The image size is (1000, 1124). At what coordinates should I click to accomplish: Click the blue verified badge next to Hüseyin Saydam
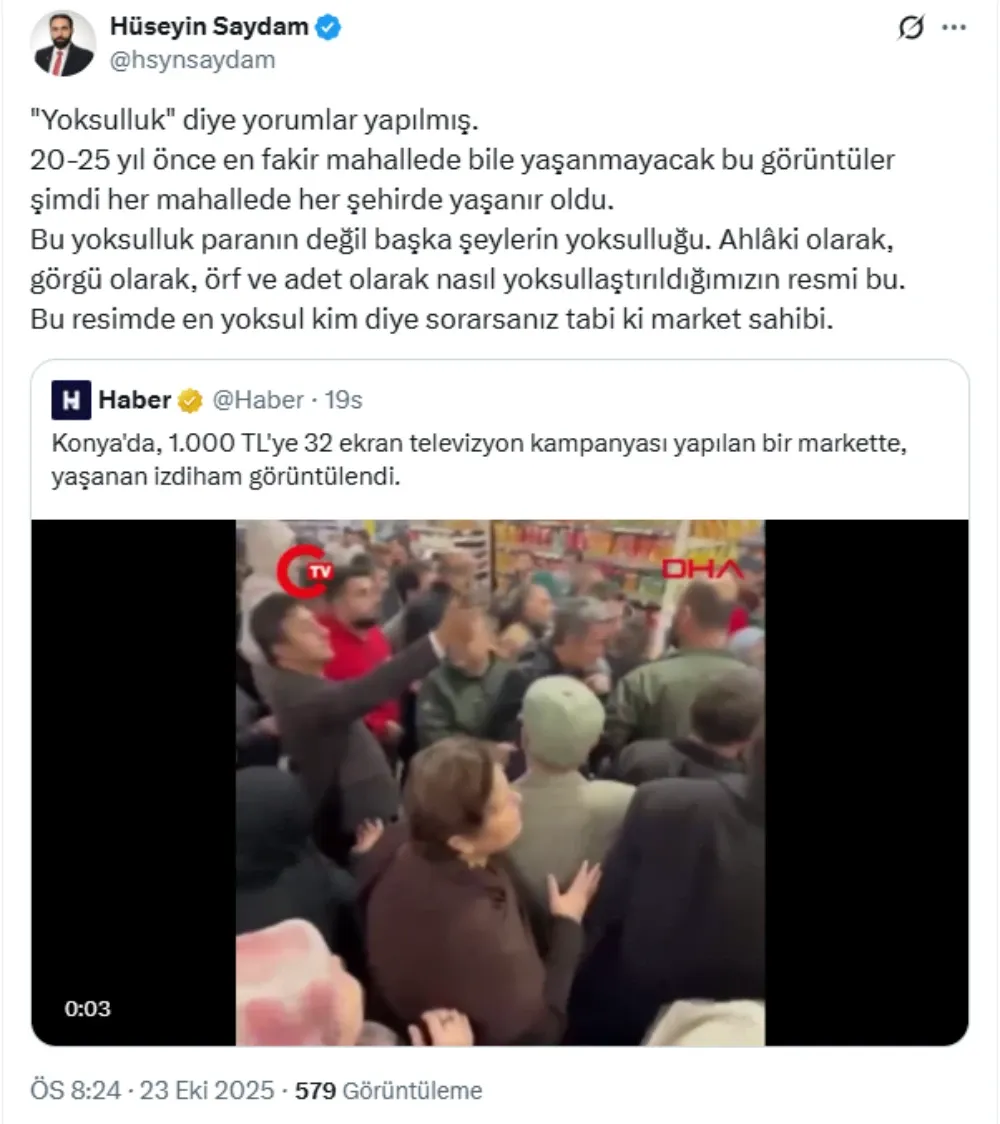[x=328, y=27]
